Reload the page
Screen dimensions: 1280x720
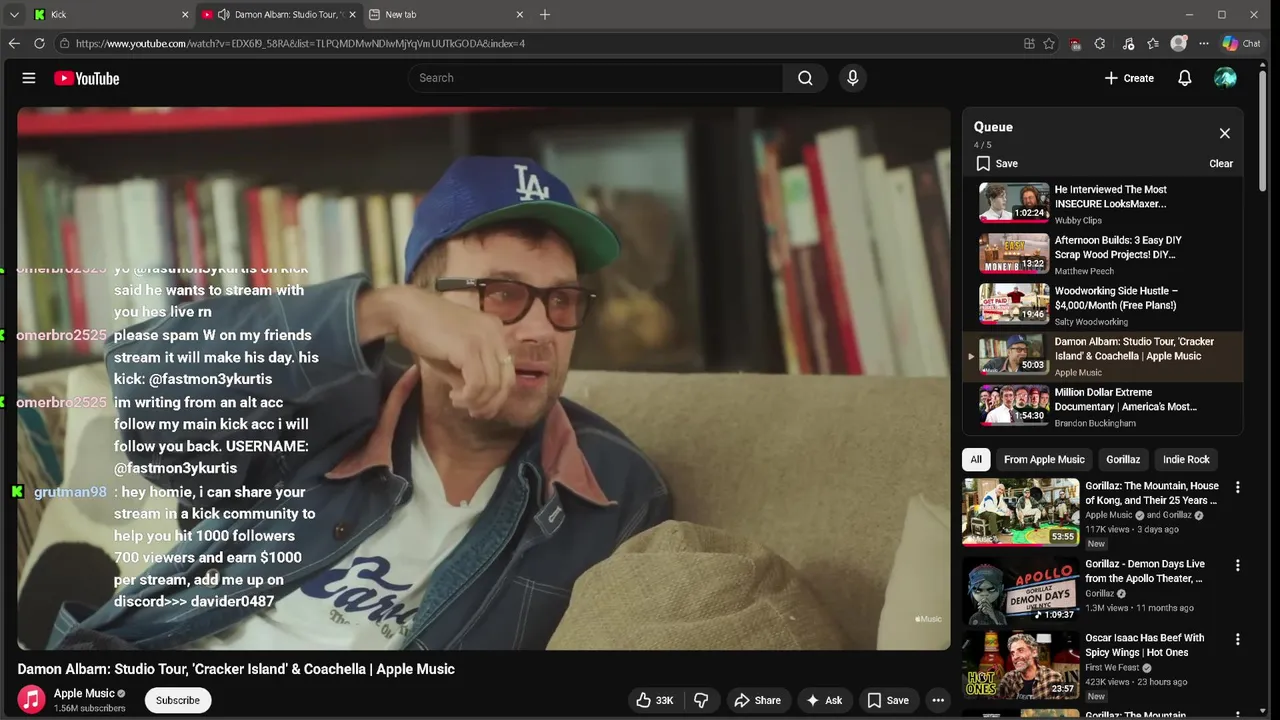pyautogui.click(x=39, y=44)
